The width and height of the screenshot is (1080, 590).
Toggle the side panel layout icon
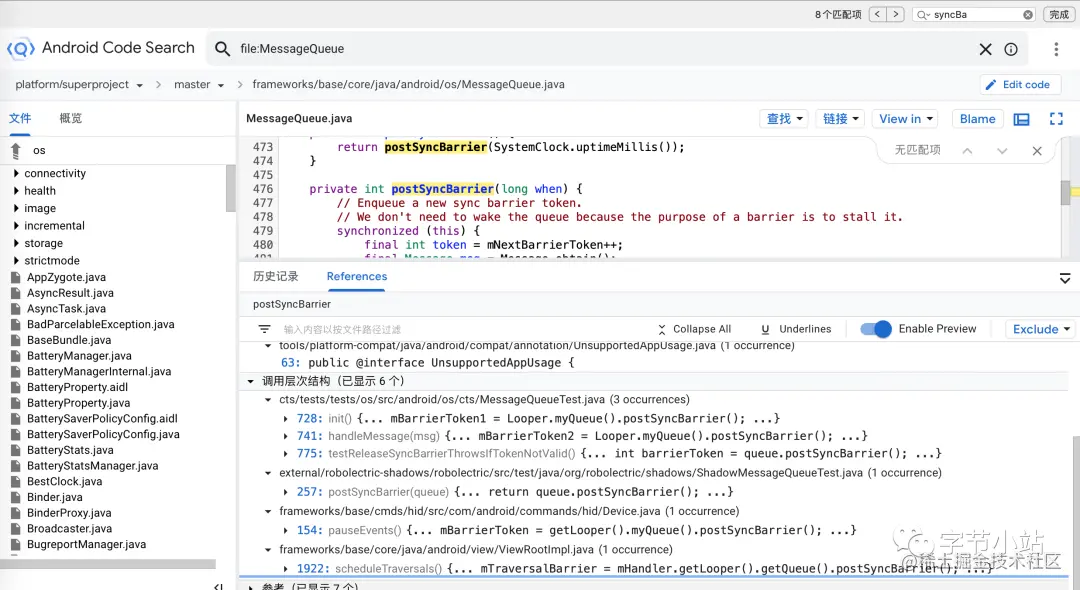(x=1021, y=119)
